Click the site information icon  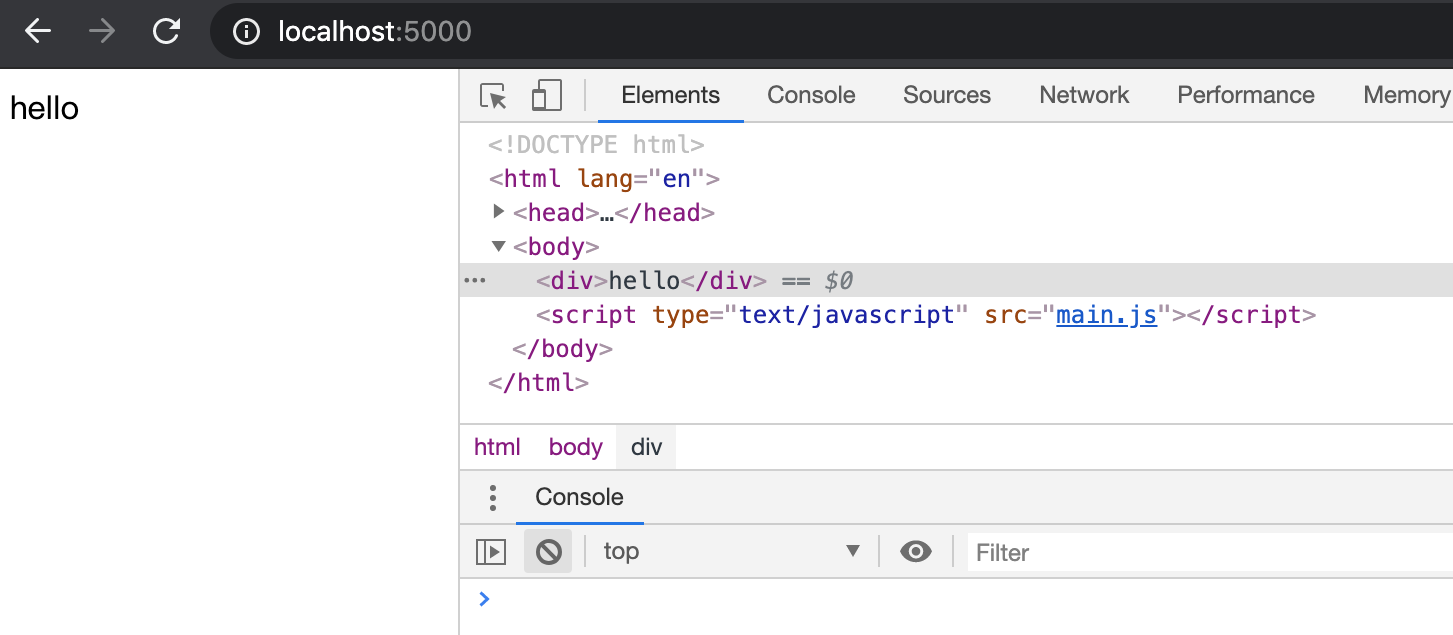tap(246, 32)
